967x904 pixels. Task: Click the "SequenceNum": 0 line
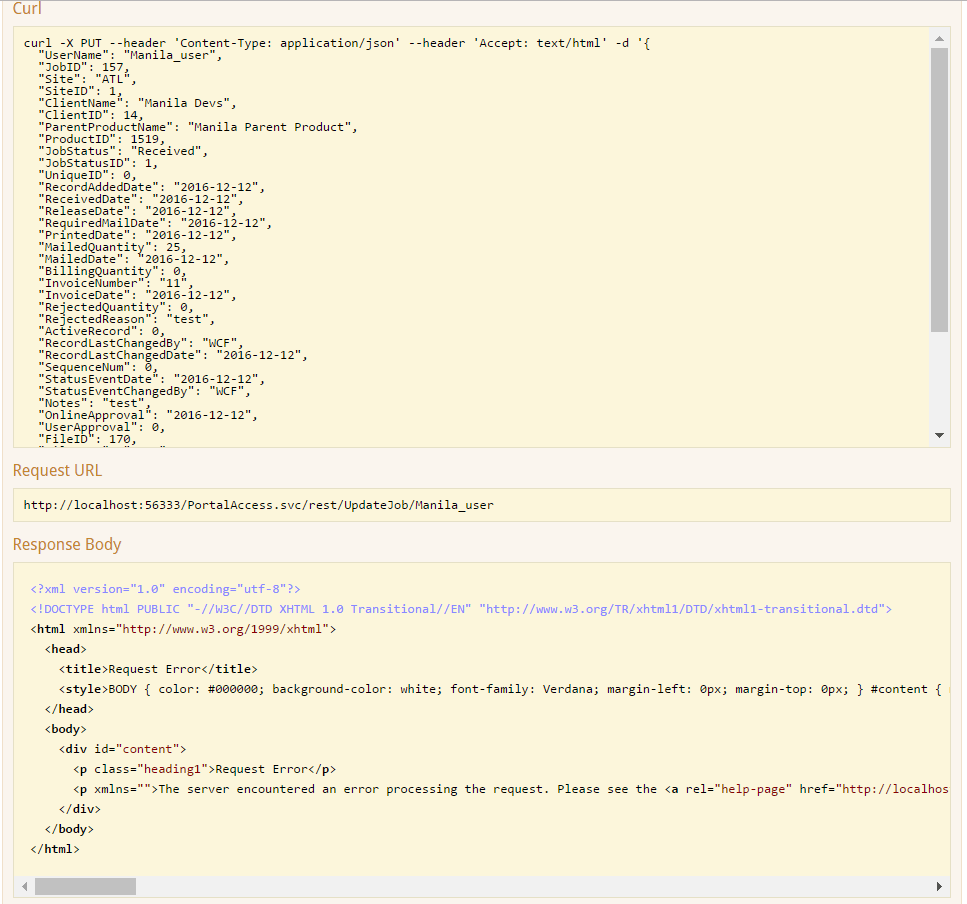tap(97, 368)
